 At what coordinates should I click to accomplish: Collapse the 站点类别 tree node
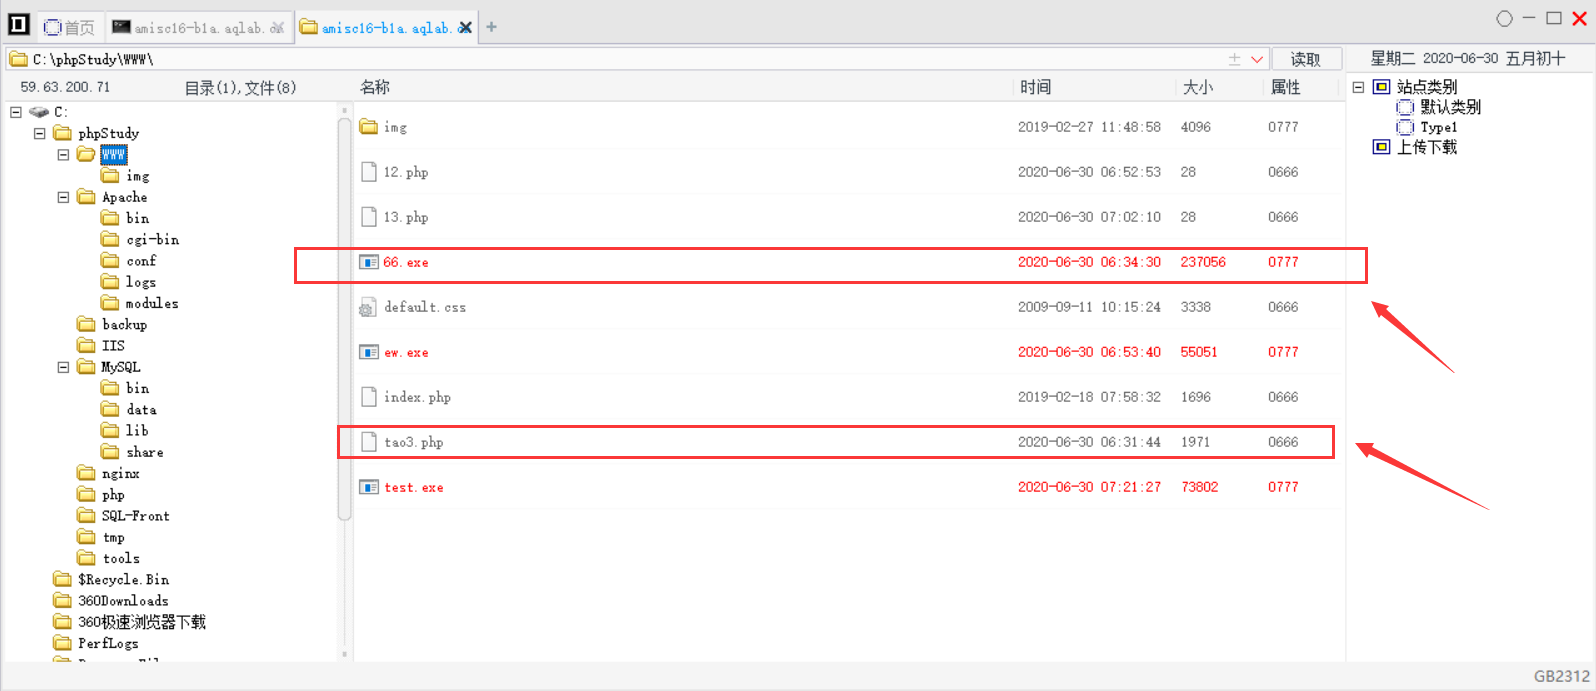1358,87
